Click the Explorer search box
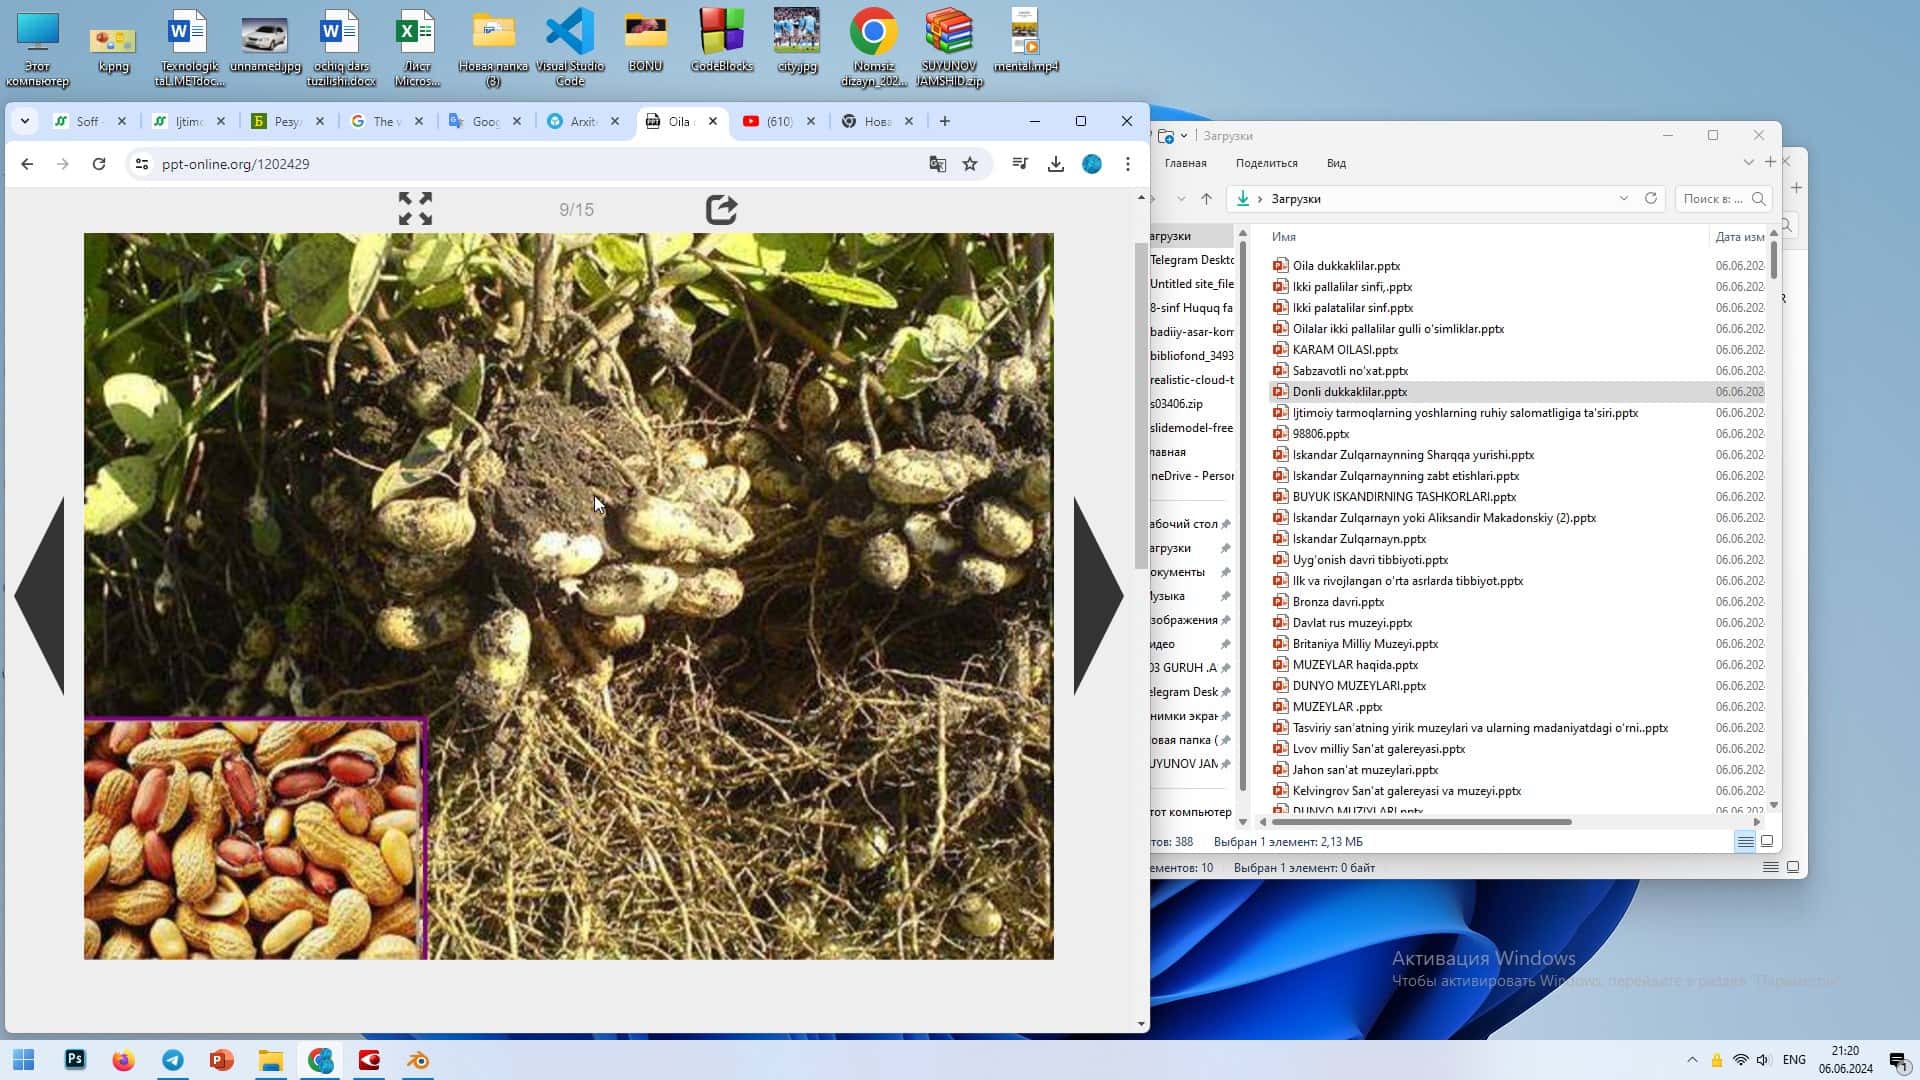 (1724, 198)
